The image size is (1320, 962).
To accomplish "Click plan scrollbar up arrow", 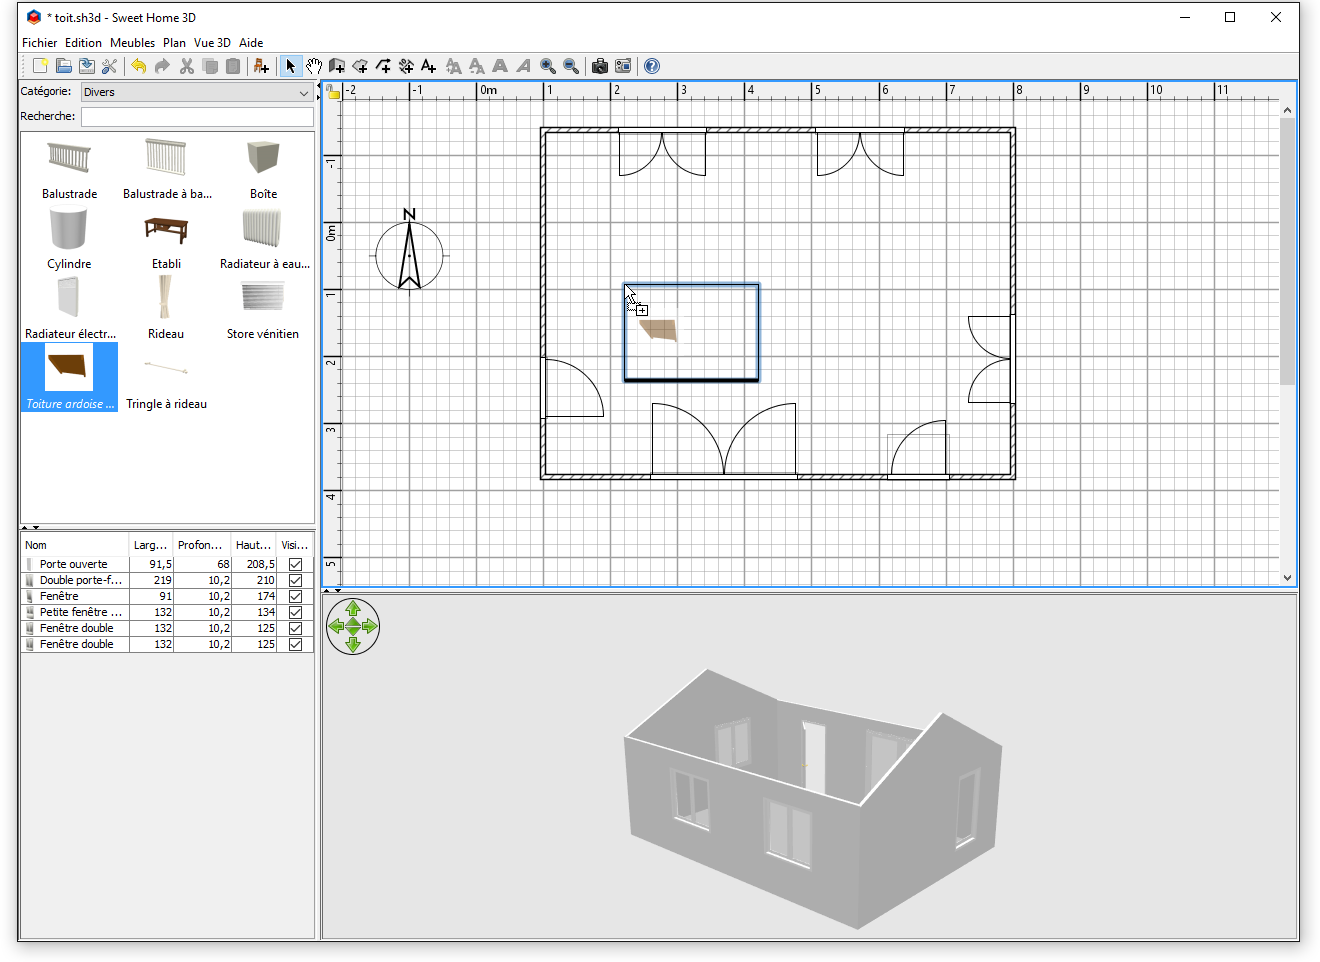I will tap(1287, 110).
